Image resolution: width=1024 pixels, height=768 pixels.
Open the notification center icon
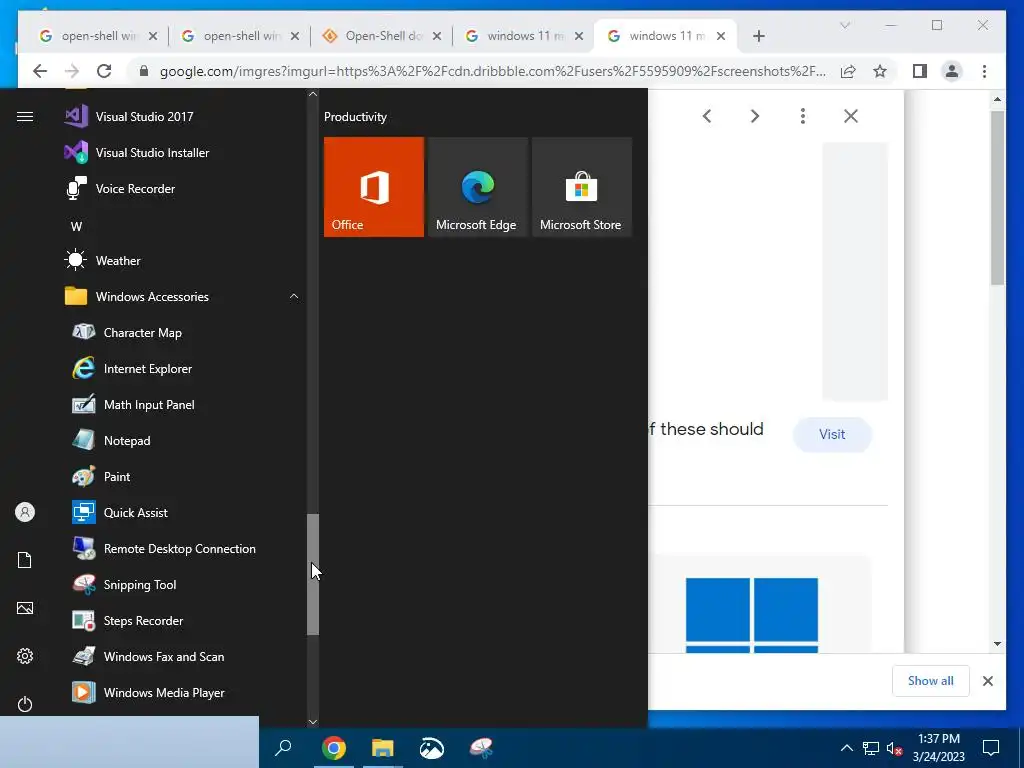pos(991,748)
